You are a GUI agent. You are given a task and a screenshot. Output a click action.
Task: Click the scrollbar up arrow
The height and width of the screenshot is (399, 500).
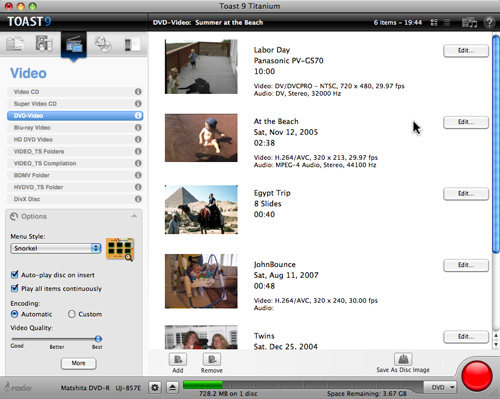click(496, 336)
